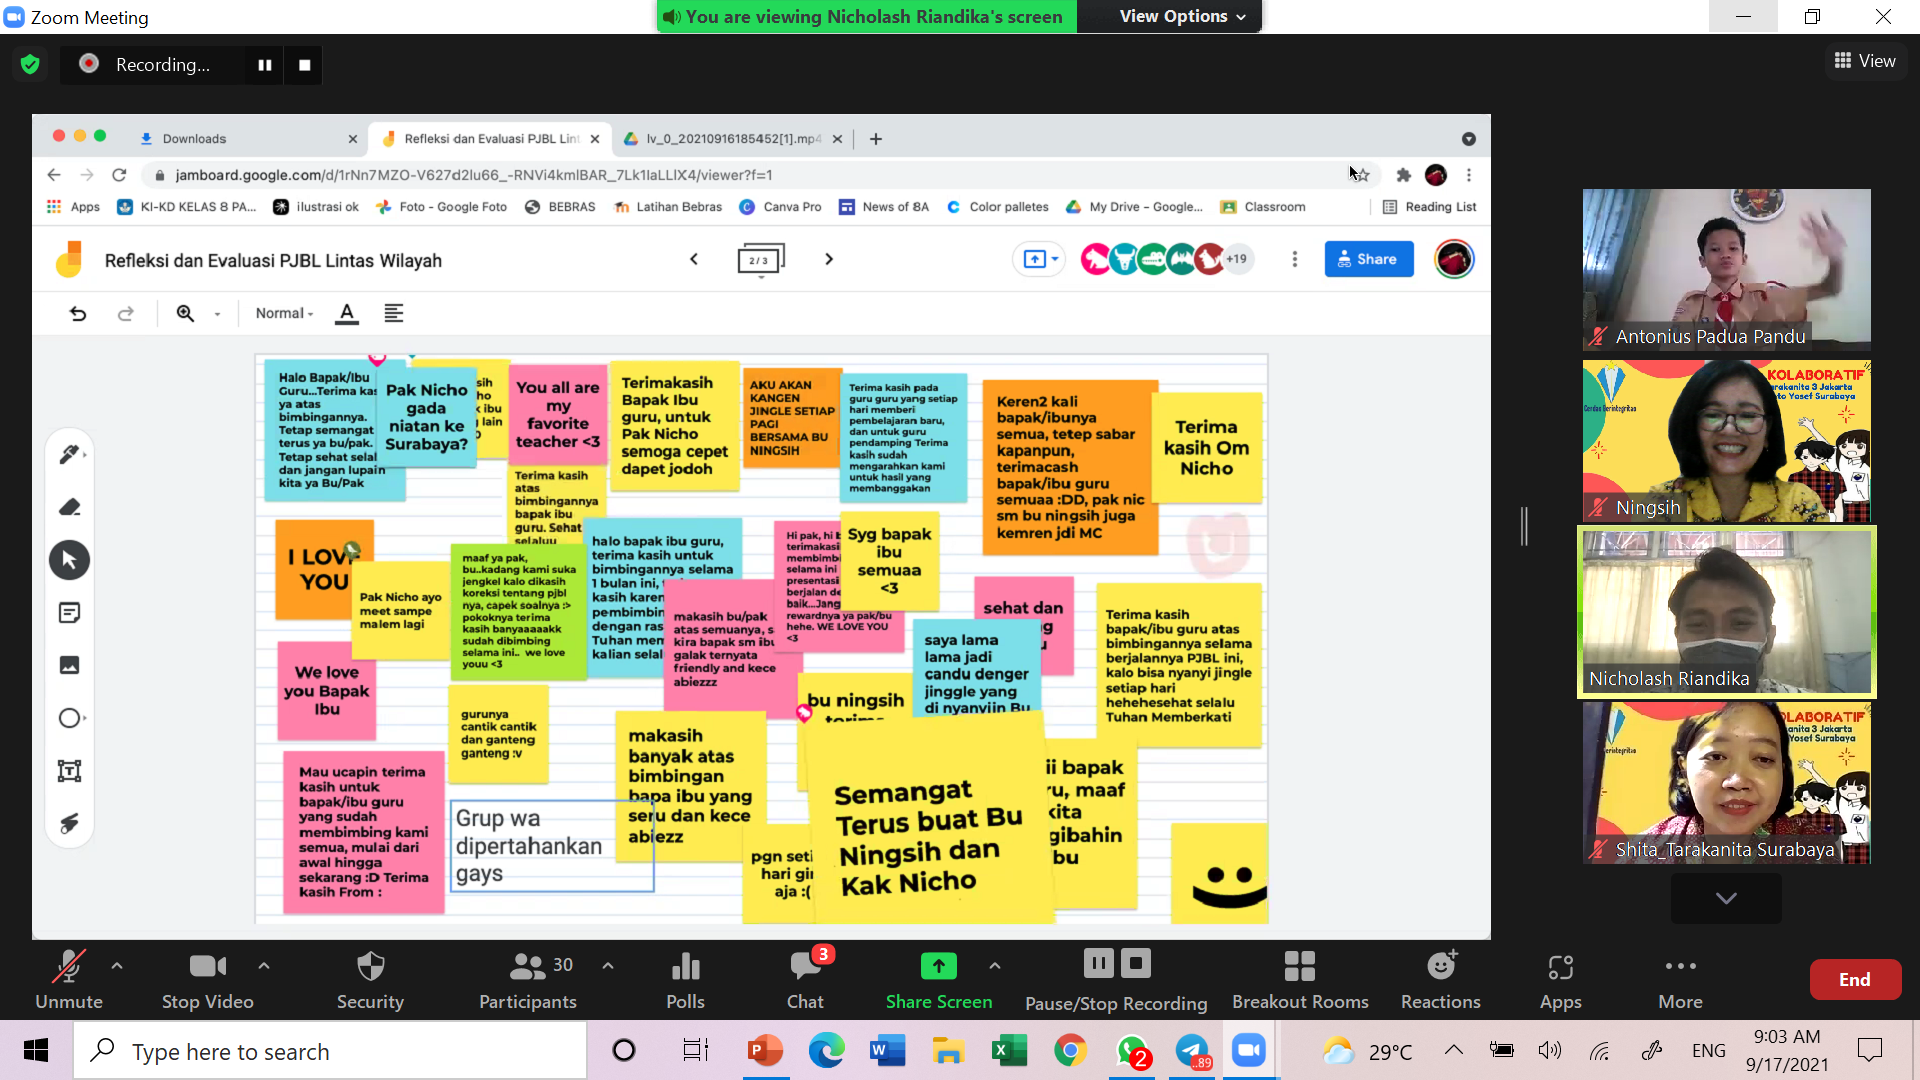This screenshot has height=1080, width=1920.
Task: Open Zoom Apps
Action: 1560,980
